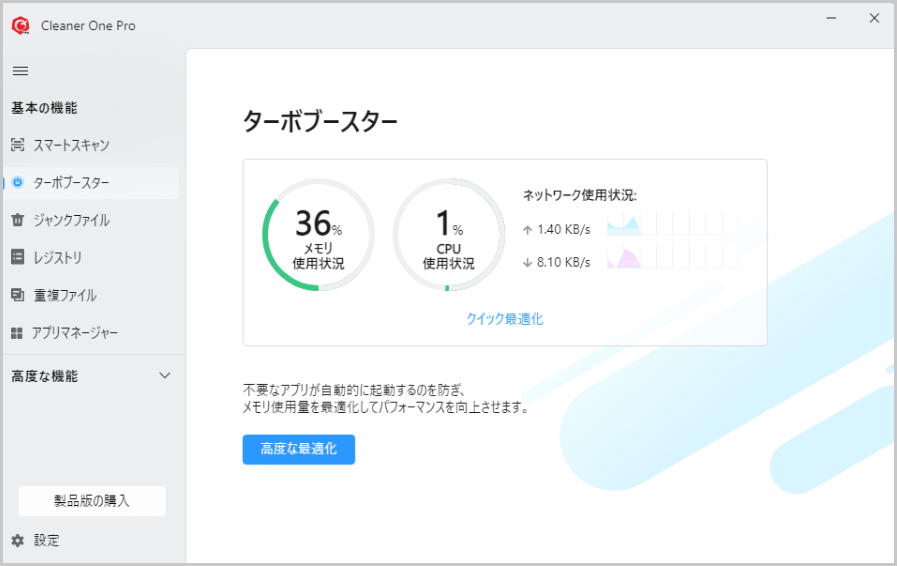Viewport: 897px width, 566px height.
Task: Click the CPU usage circular gauge
Action: coord(448,236)
